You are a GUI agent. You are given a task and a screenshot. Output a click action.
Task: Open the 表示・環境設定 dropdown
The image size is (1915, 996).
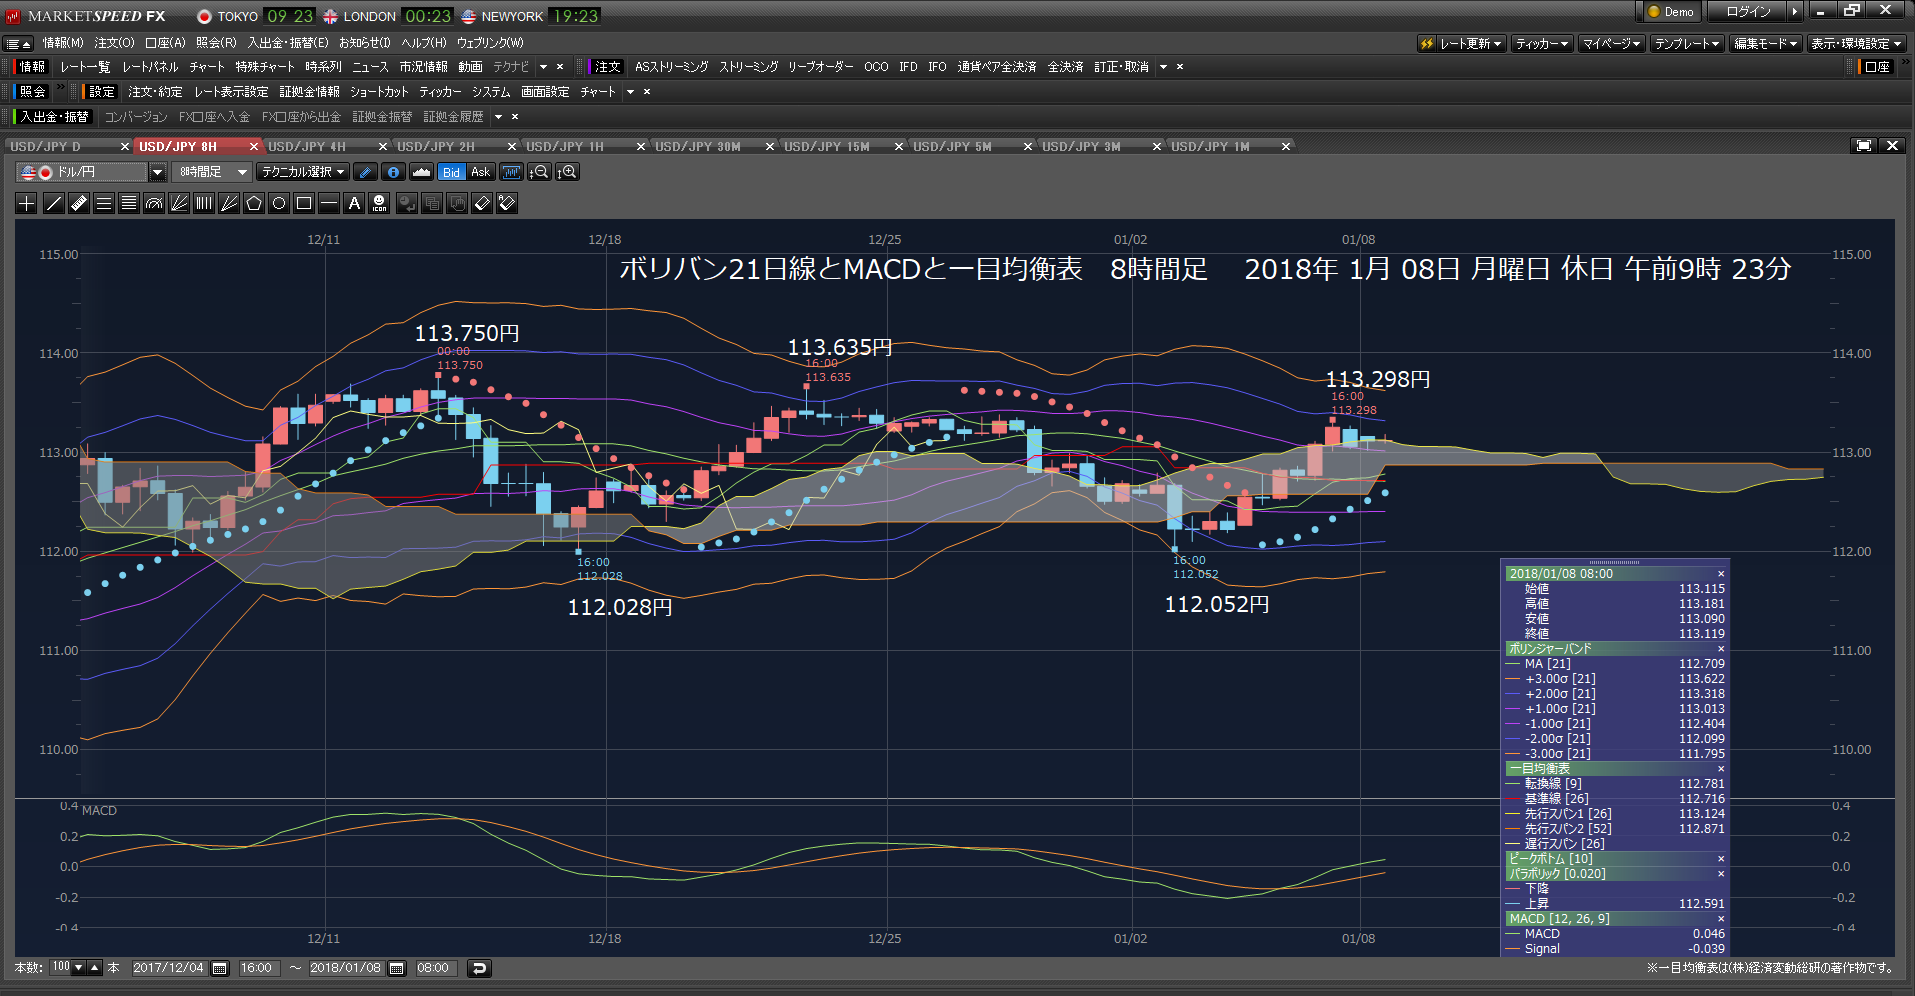tap(1856, 43)
